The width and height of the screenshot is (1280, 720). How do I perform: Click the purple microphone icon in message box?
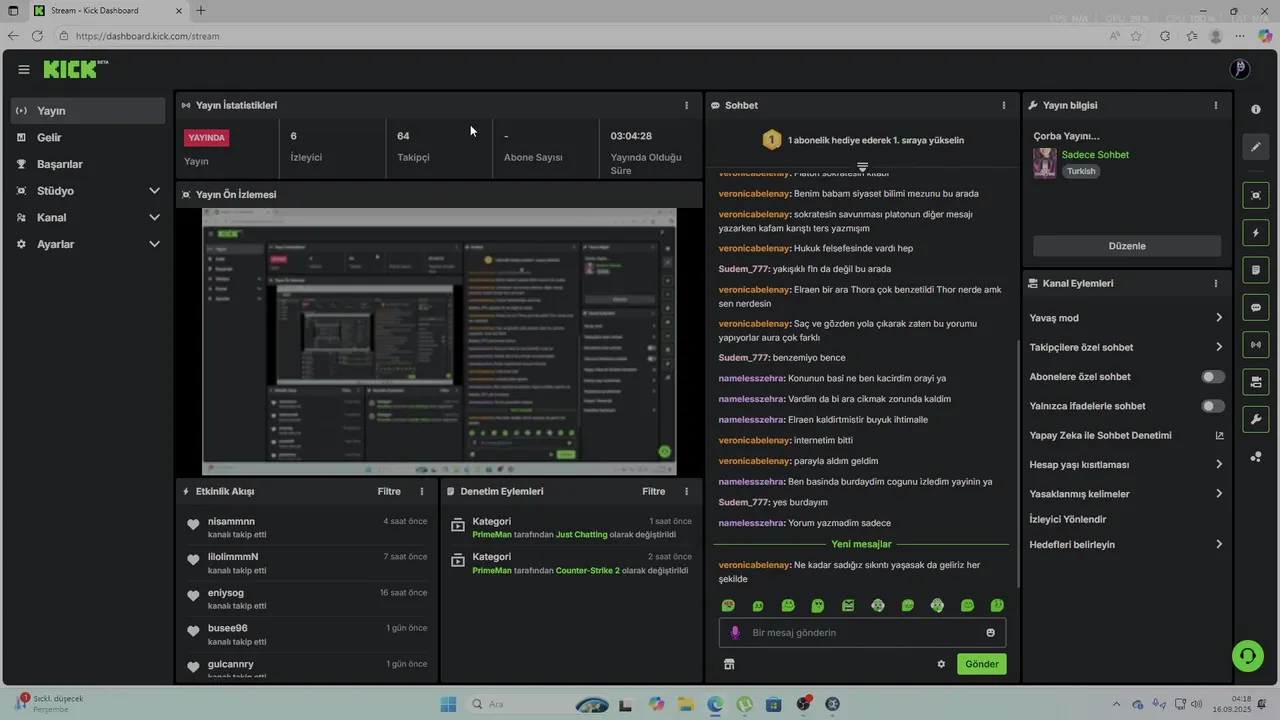735,633
